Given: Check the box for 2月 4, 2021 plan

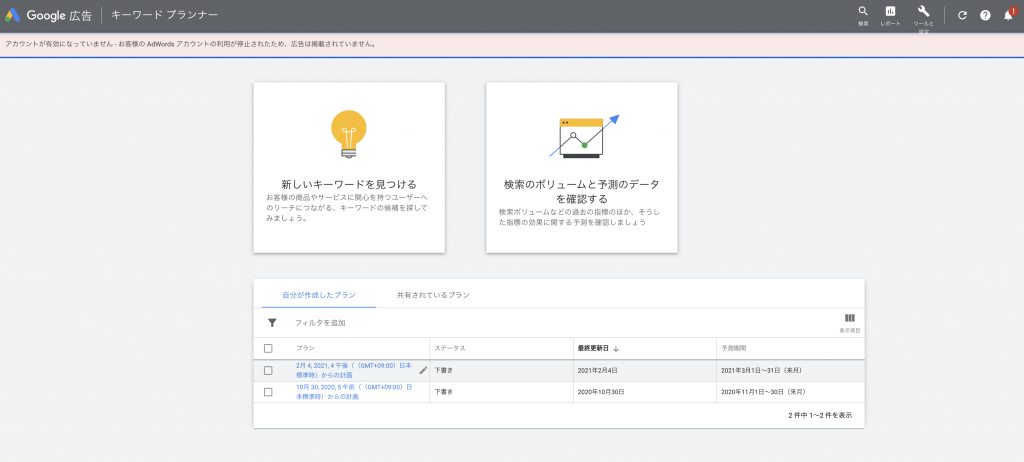Looking at the screenshot, I should pyautogui.click(x=268, y=371).
